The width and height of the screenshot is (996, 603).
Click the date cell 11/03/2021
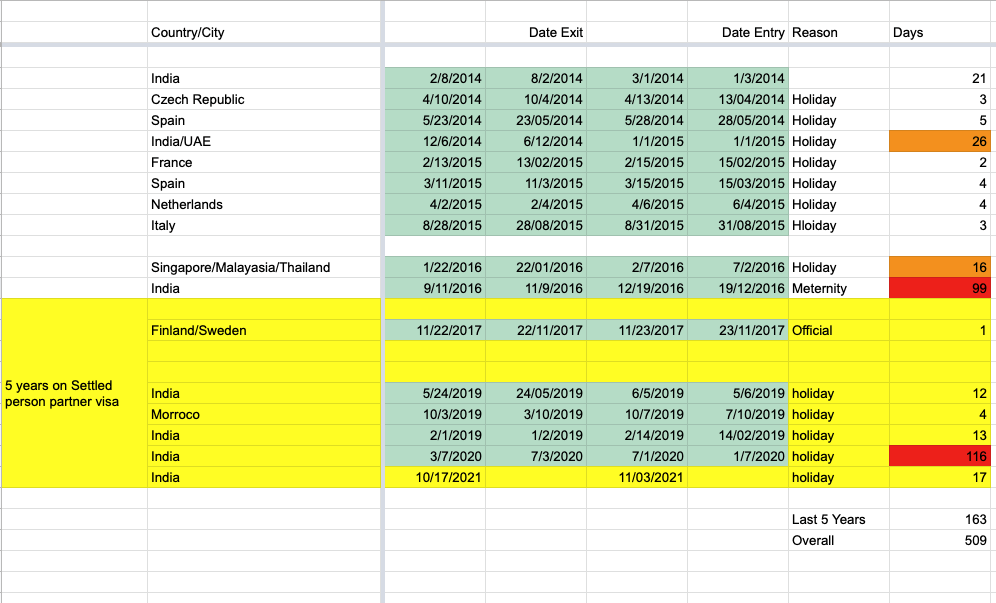coord(637,477)
